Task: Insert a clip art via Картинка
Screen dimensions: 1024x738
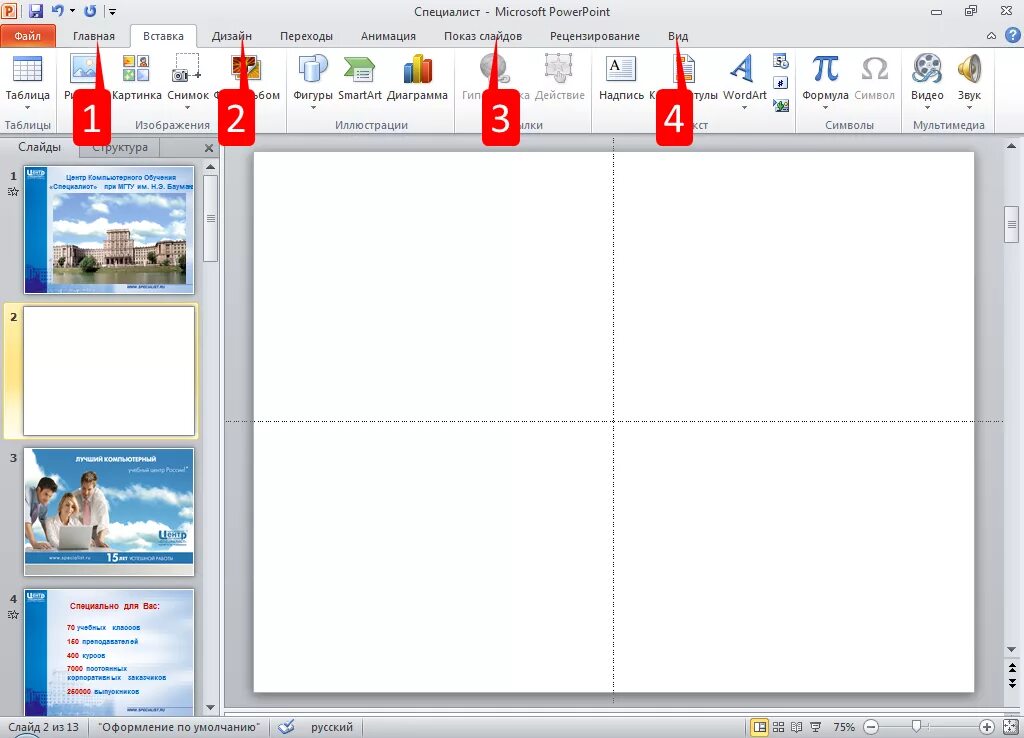Action: (136, 77)
